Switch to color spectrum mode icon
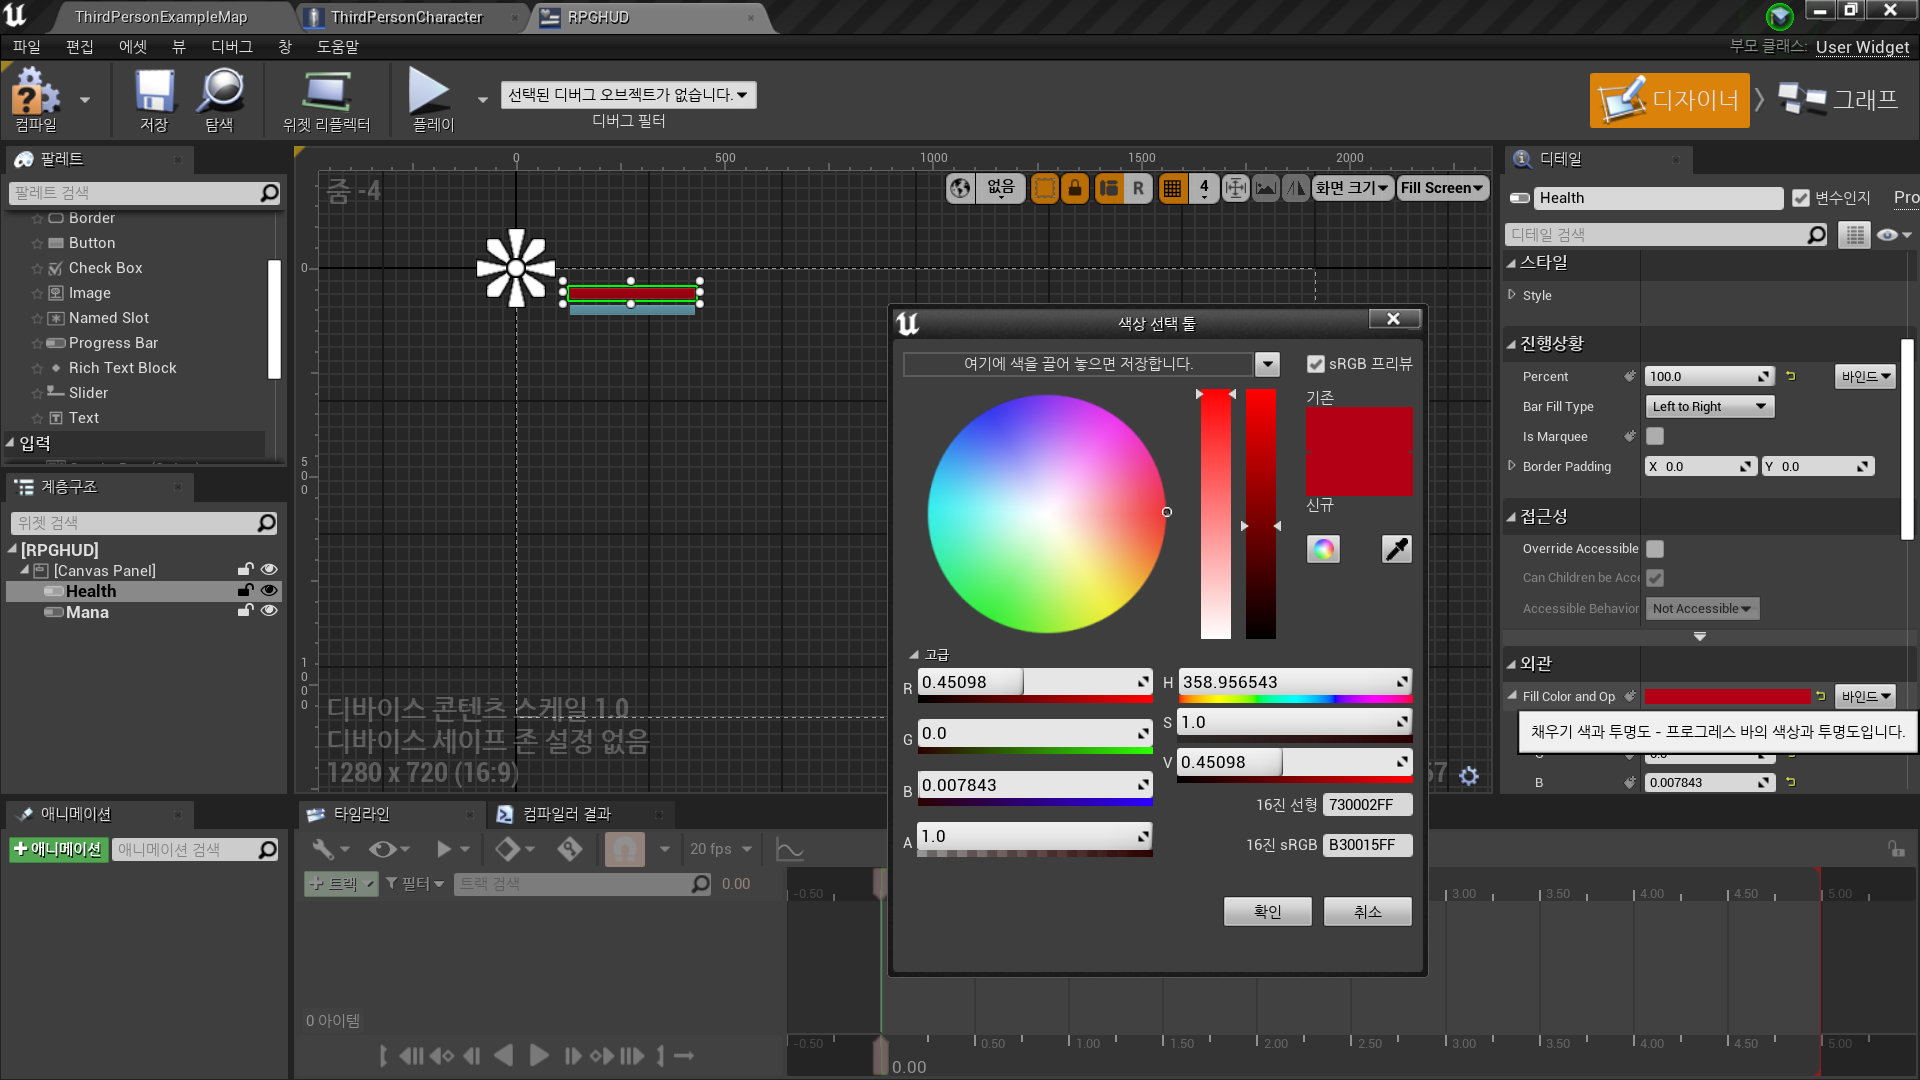The height and width of the screenshot is (1080, 1920). pos(1323,549)
